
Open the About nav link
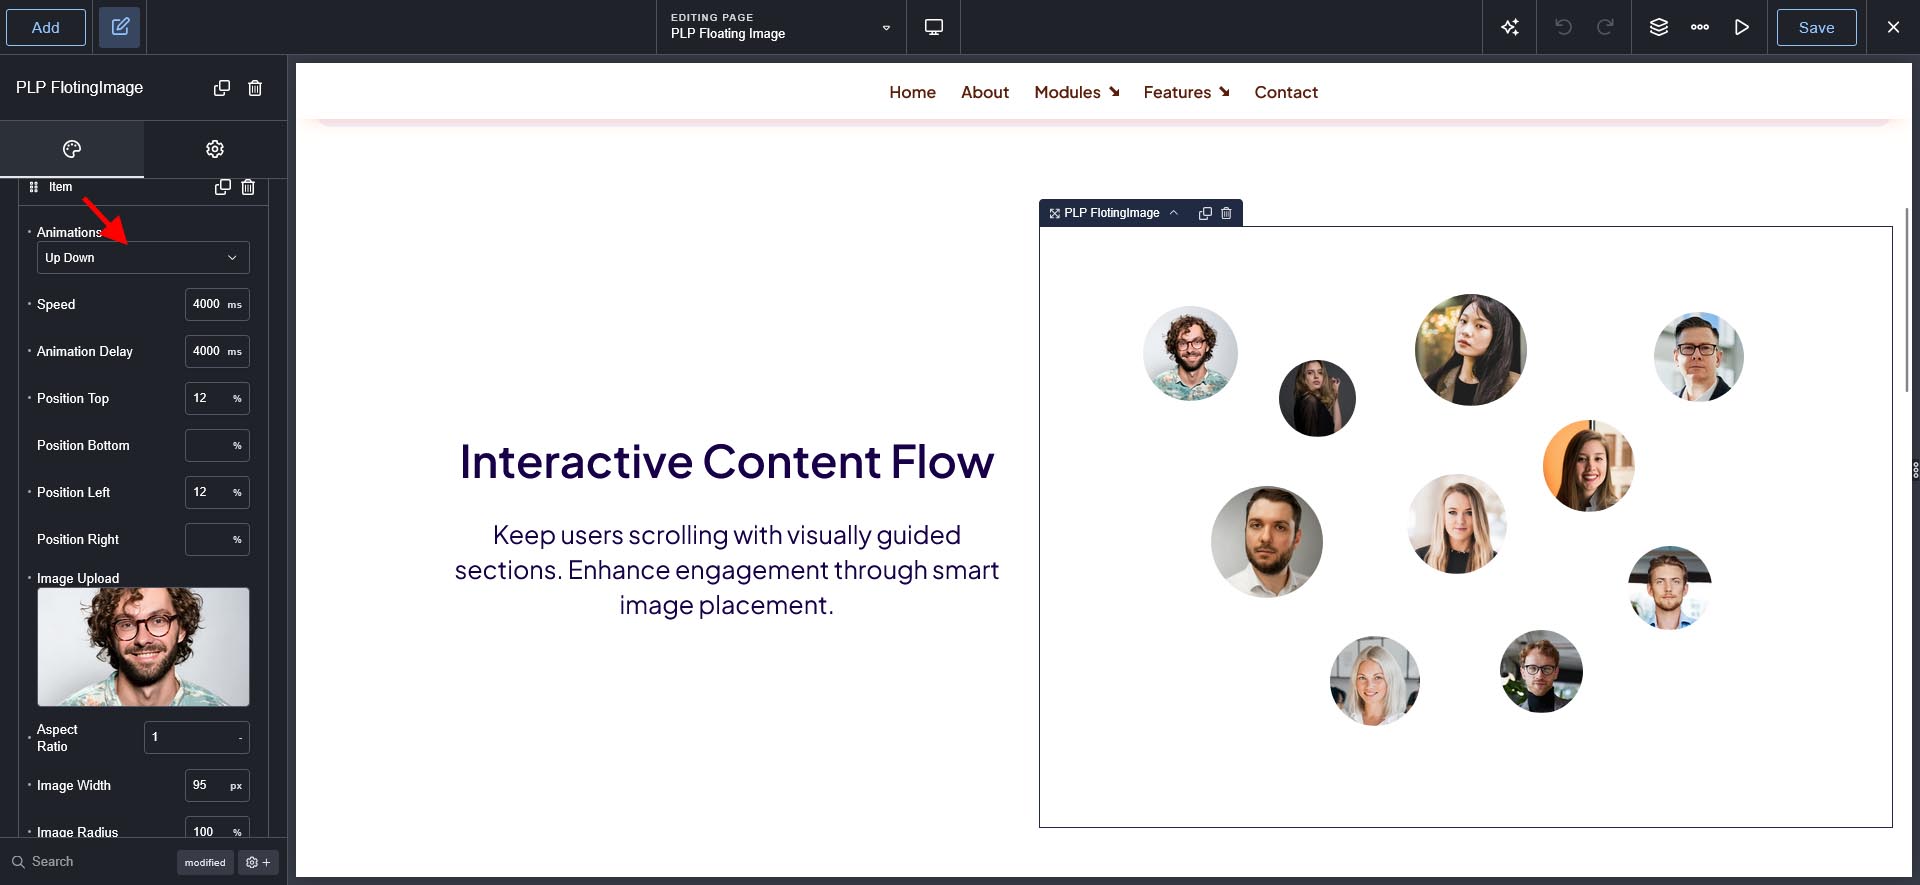pyautogui.click(x=985, y=92)
